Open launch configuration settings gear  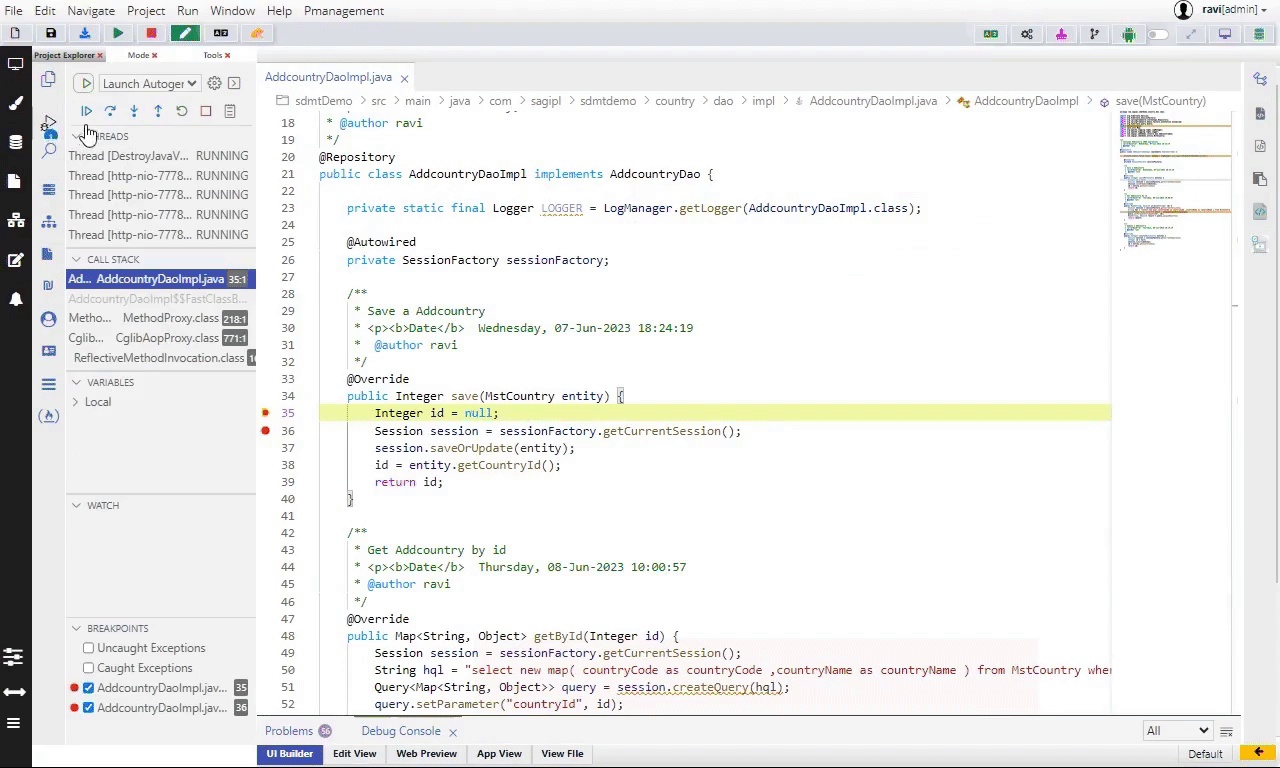click(x=214, y=84)
